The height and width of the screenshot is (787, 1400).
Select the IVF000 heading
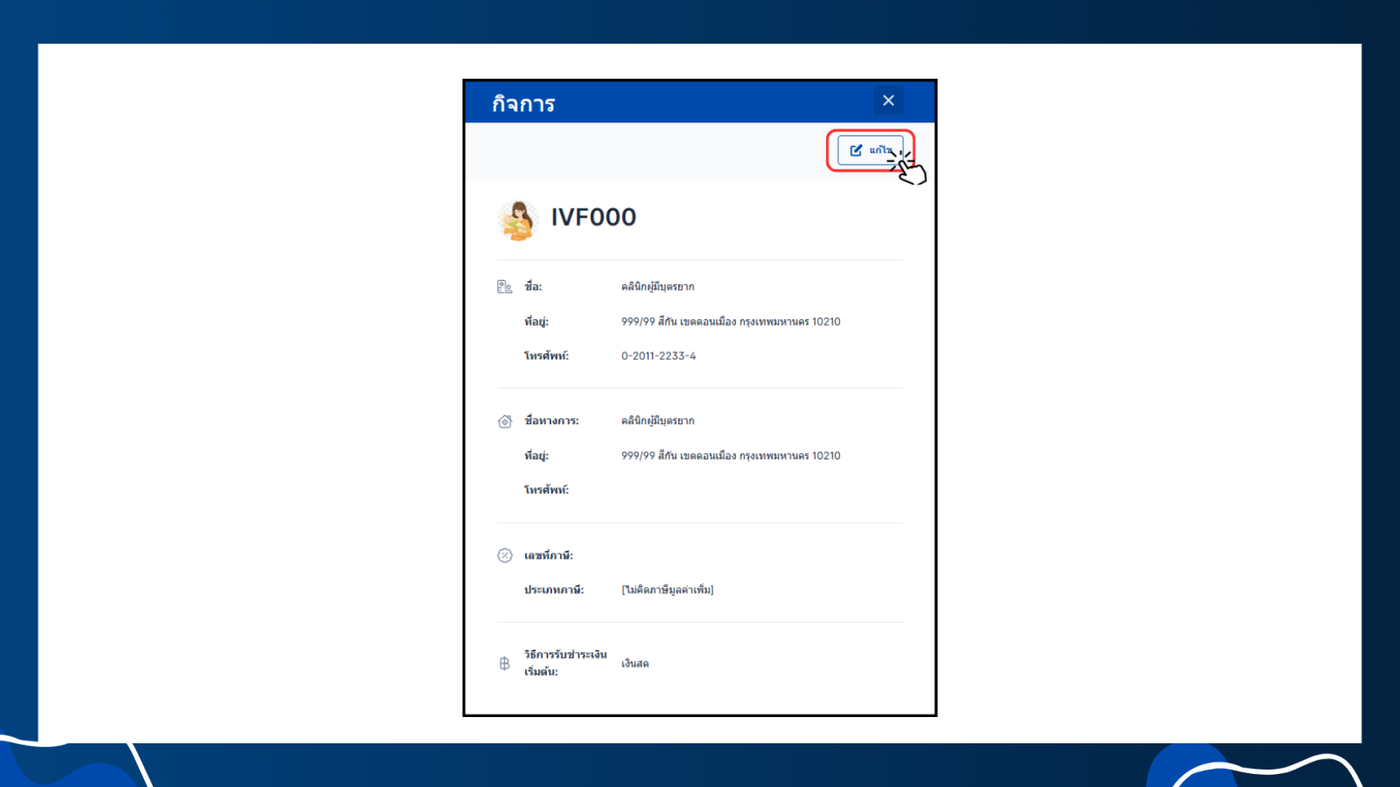tap(594, 217)
